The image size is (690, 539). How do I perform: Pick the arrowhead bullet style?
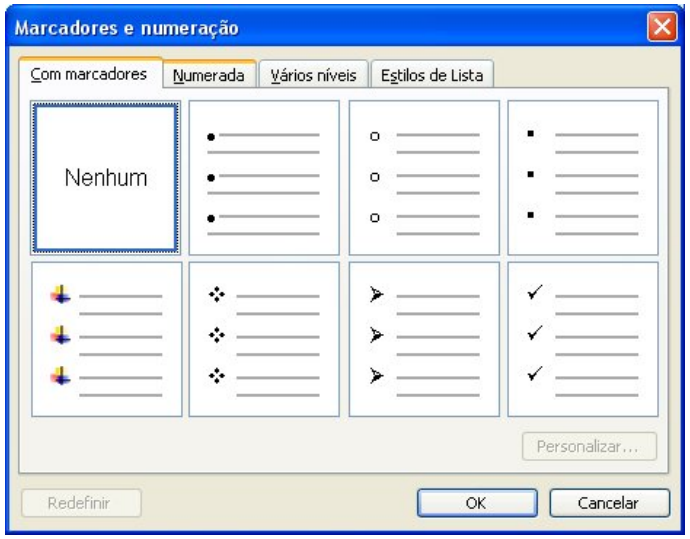tap(424, 339)
